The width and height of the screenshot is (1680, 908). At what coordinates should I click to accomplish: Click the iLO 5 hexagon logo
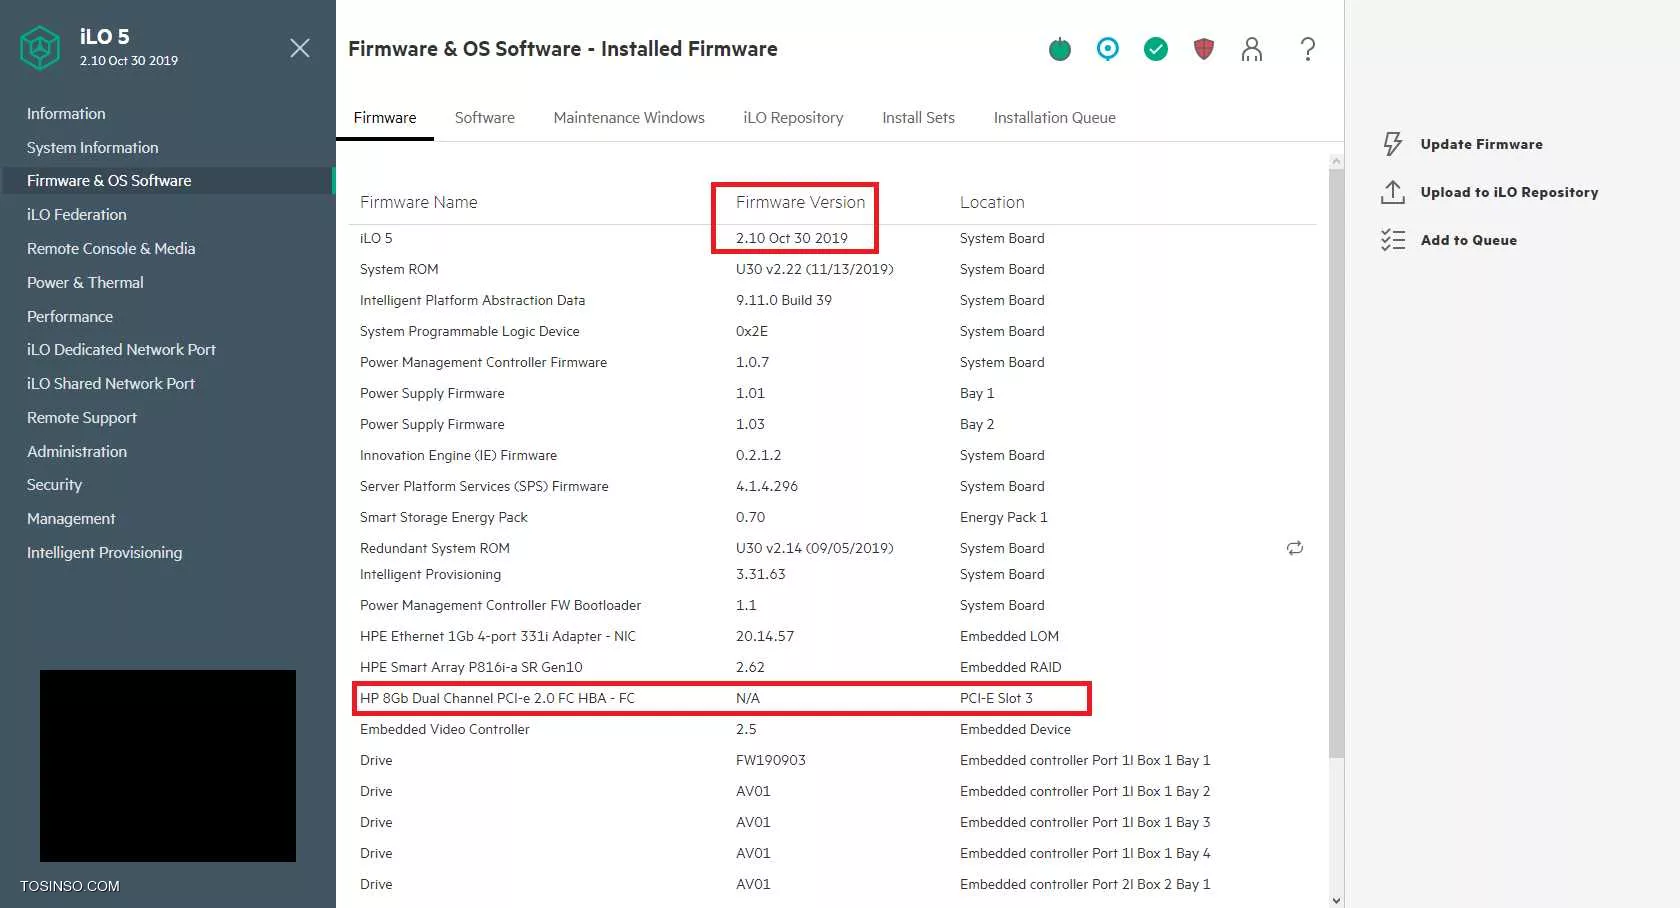40,47
